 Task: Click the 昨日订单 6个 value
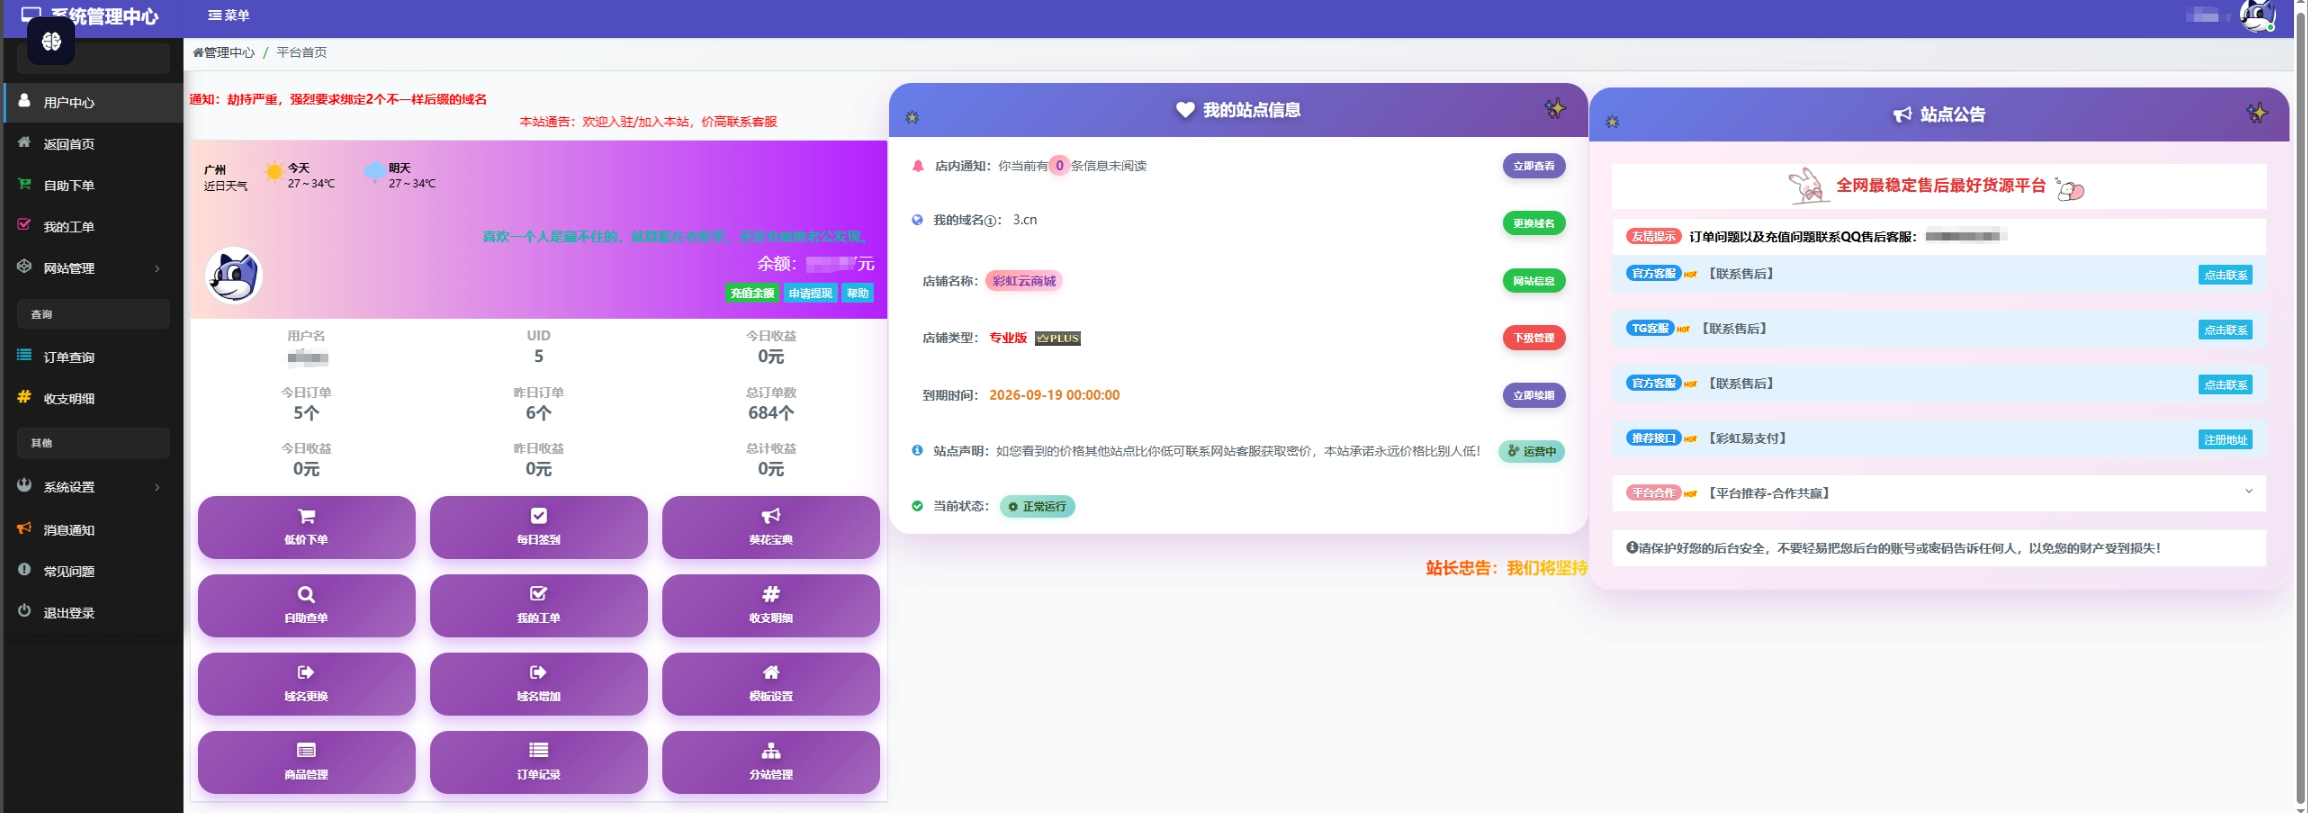pyautogui.click(x=538, y=413)
